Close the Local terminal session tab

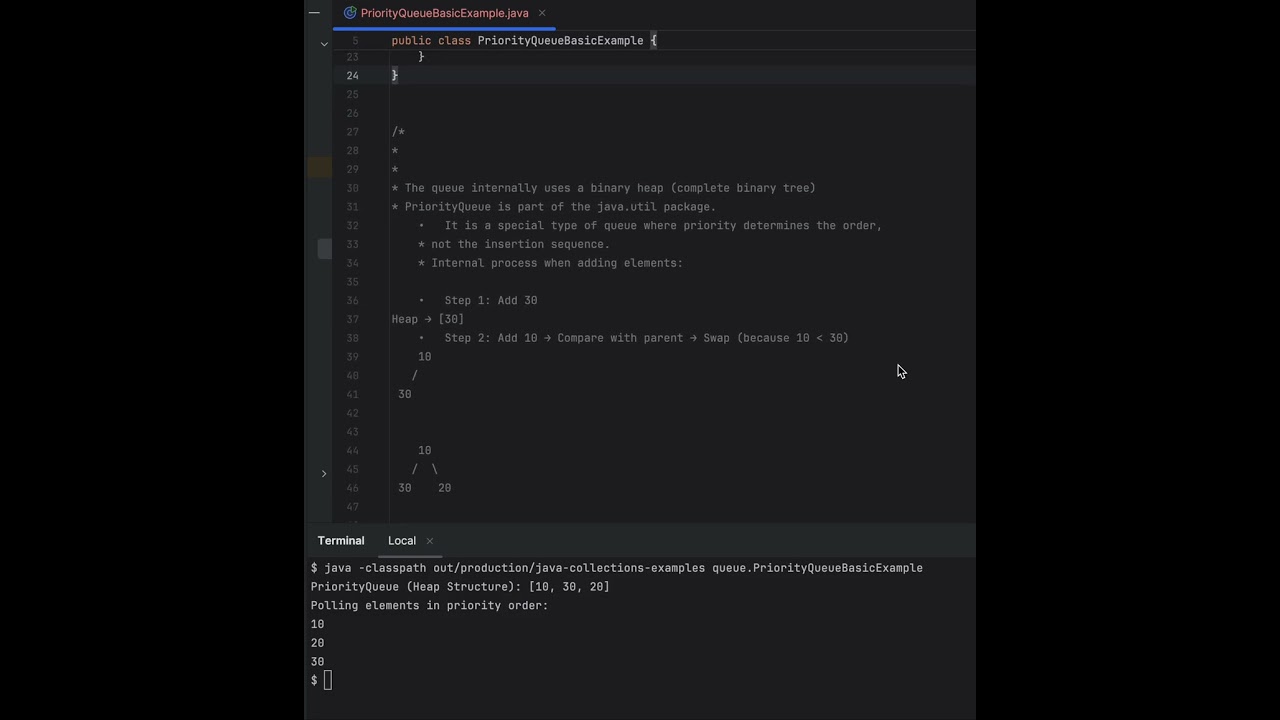point(430,541)
